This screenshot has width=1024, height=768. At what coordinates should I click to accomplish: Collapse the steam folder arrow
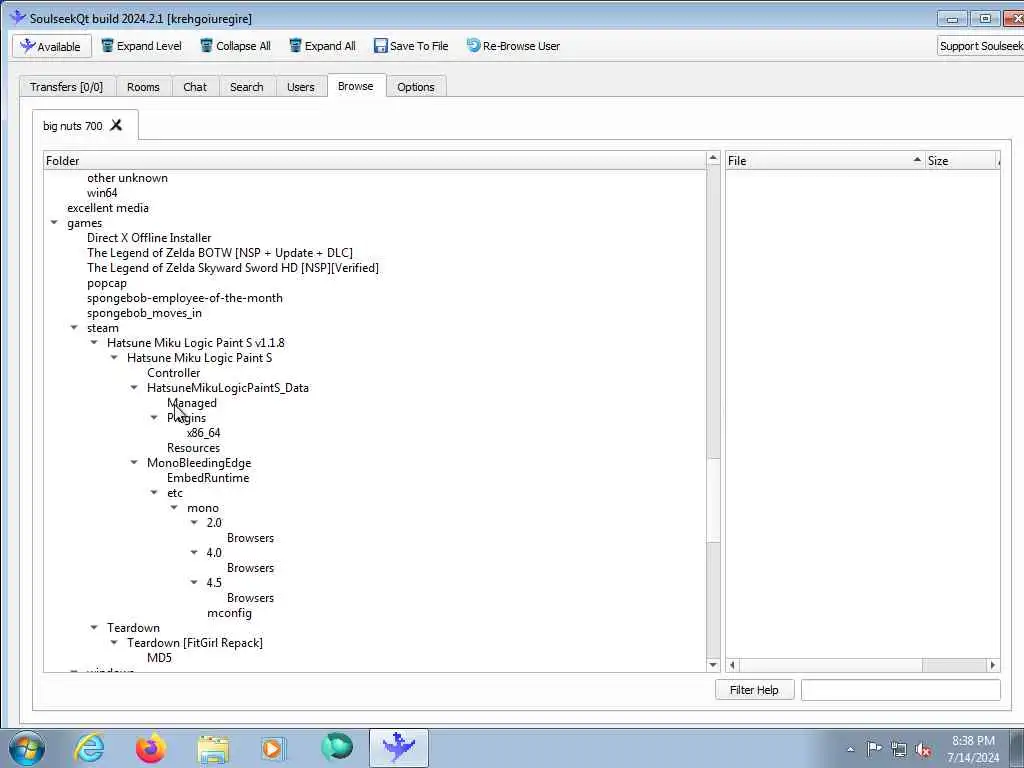click(74, 328)
